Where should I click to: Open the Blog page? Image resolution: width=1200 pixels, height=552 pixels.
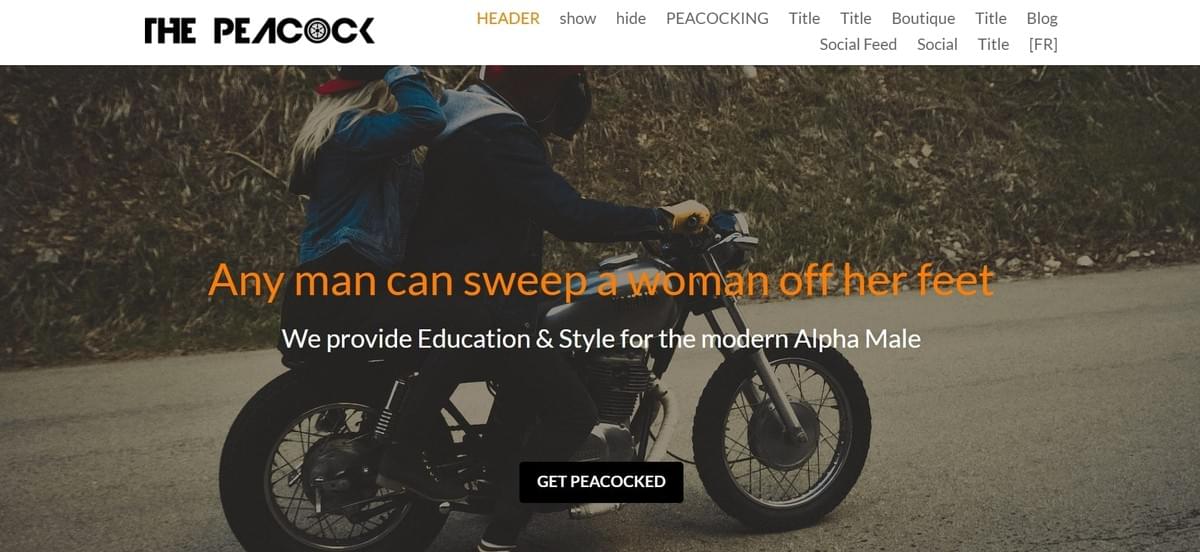(1042, 18)
